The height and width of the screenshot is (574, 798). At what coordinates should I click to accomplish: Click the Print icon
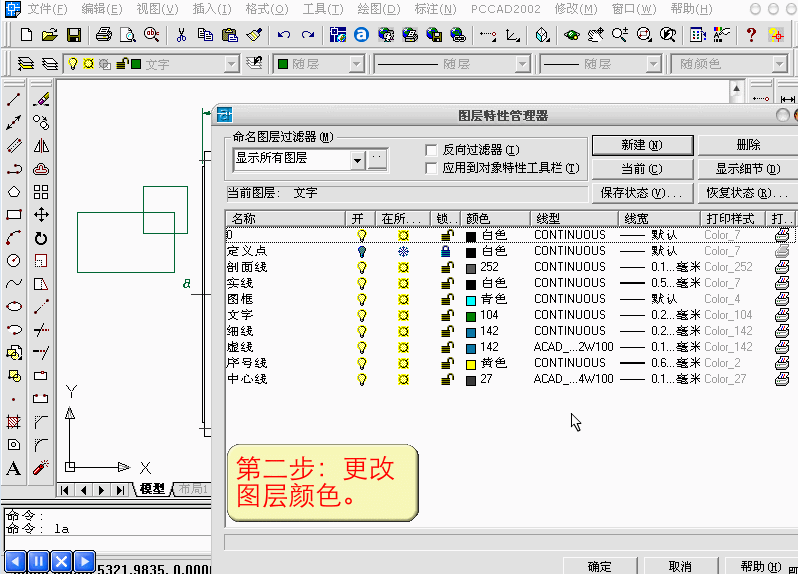(x=104, y=35)
